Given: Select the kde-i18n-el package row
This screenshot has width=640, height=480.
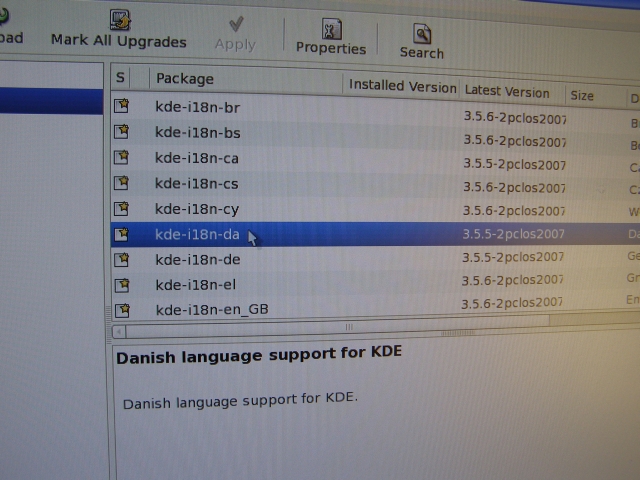Looking at the screenshot, I should coord(376,283).
